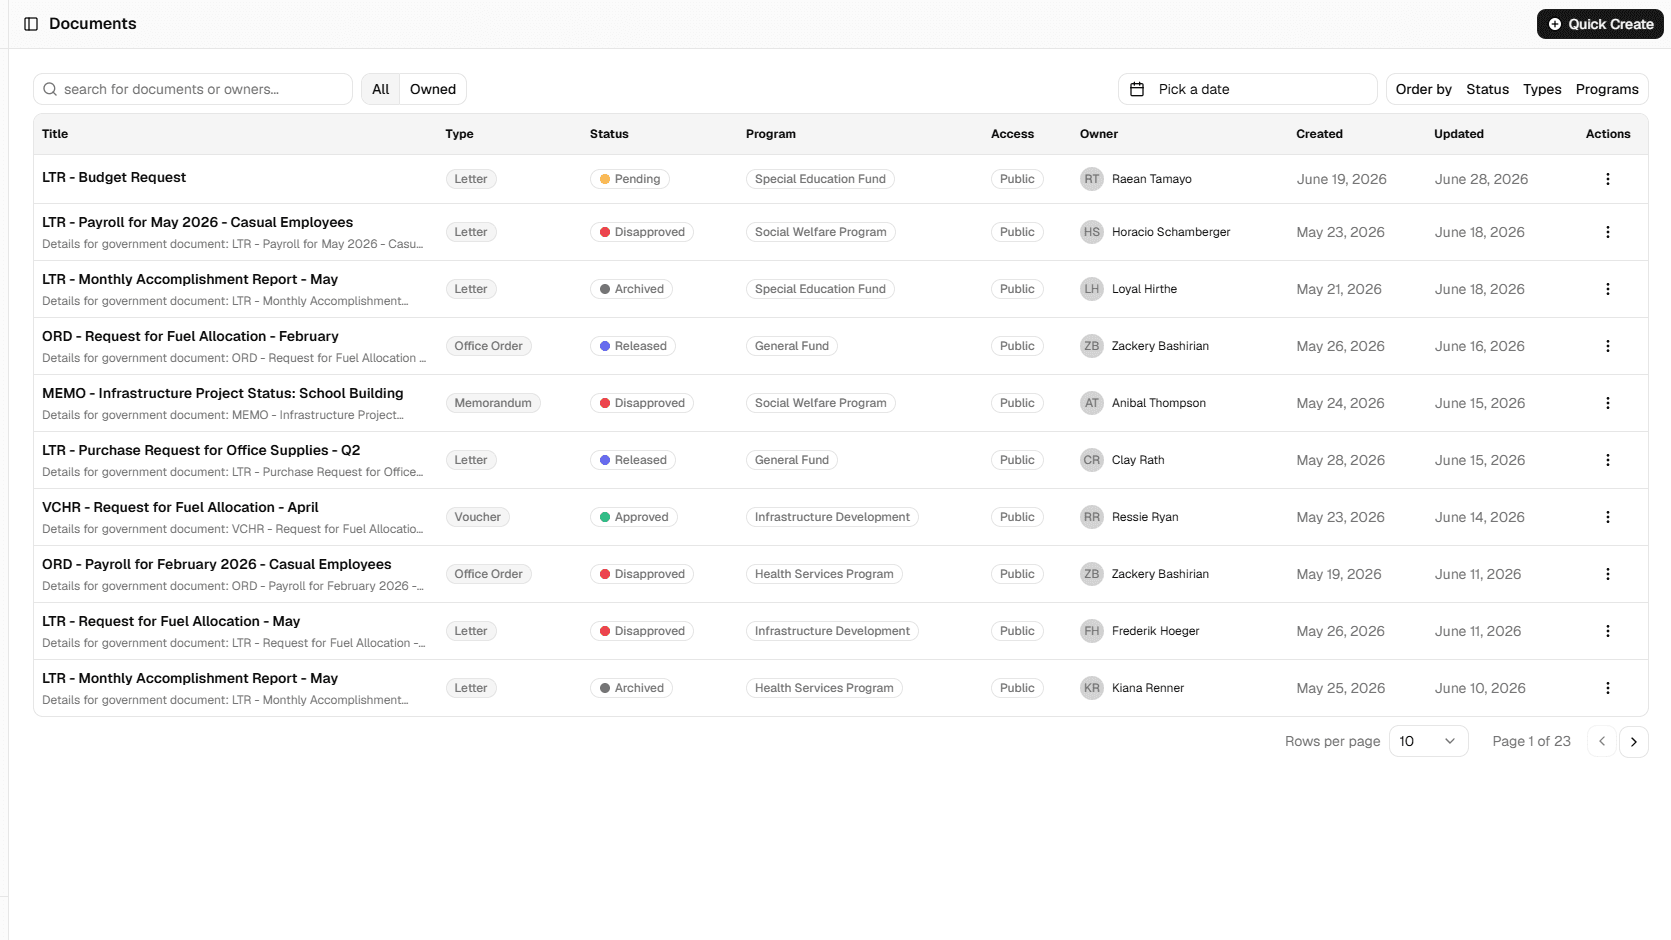Switch filter to Owned documents
The image size is (1671, 940).
433,89
